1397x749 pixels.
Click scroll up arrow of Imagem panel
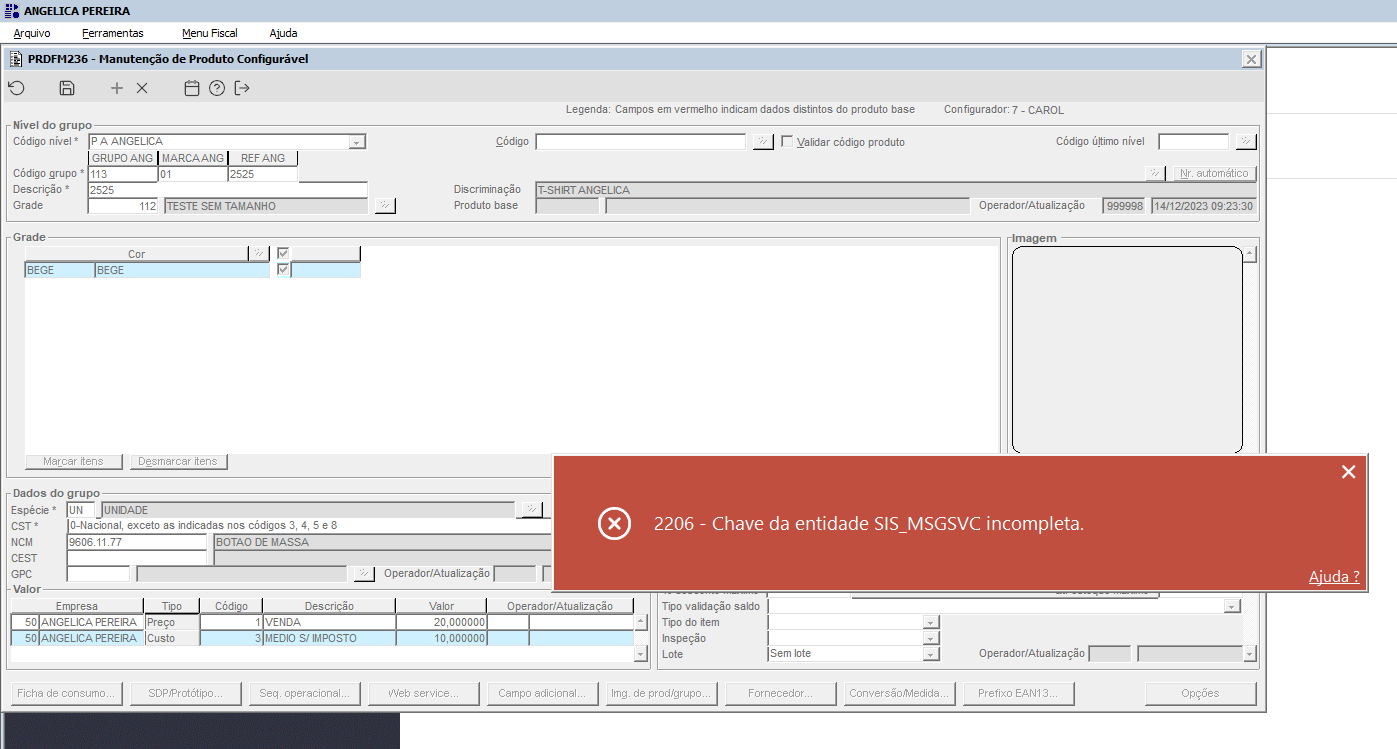(x=1250, y=254)
